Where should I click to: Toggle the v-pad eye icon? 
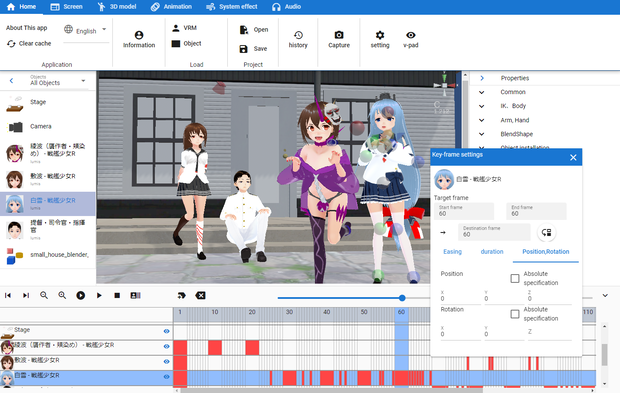(410, 40)
